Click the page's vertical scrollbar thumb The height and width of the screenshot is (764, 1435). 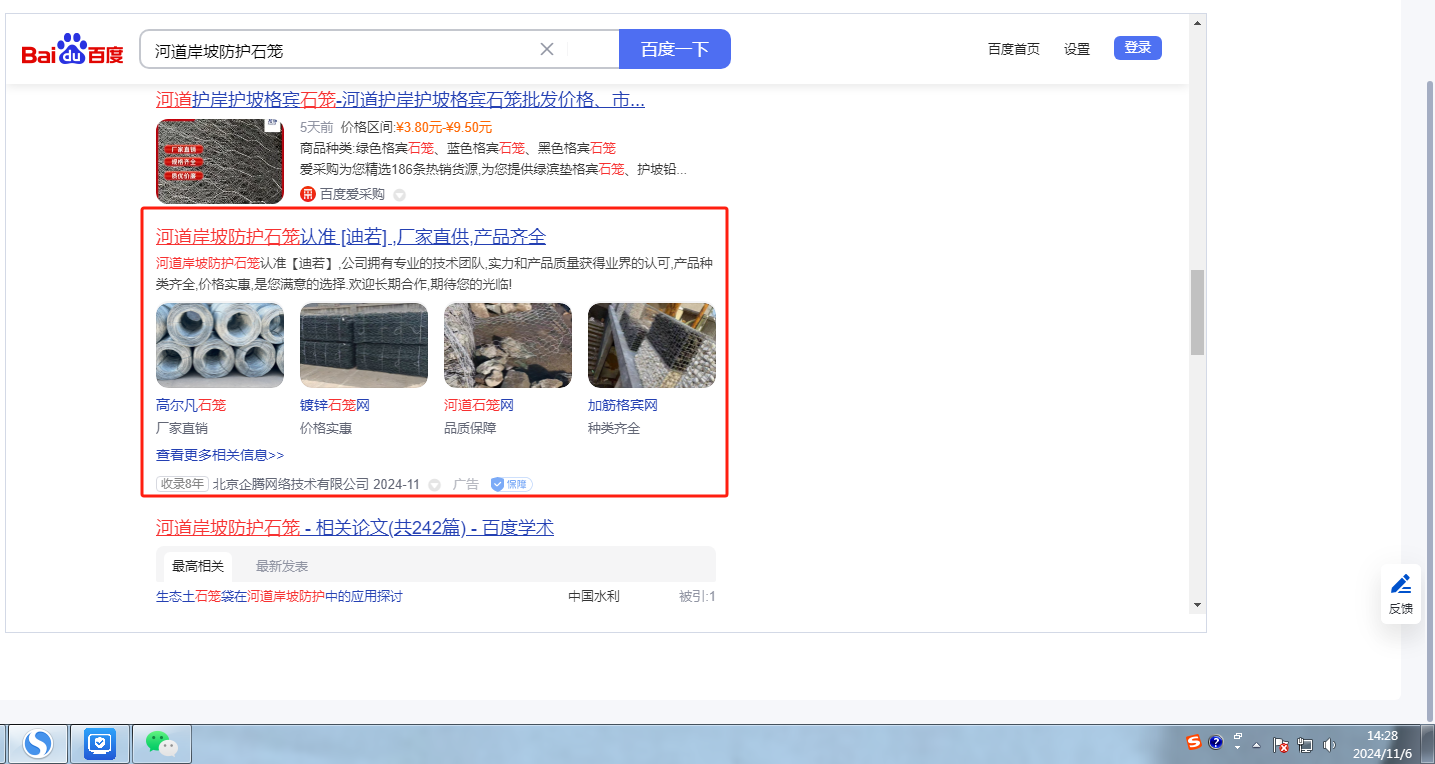(1197, 312)
